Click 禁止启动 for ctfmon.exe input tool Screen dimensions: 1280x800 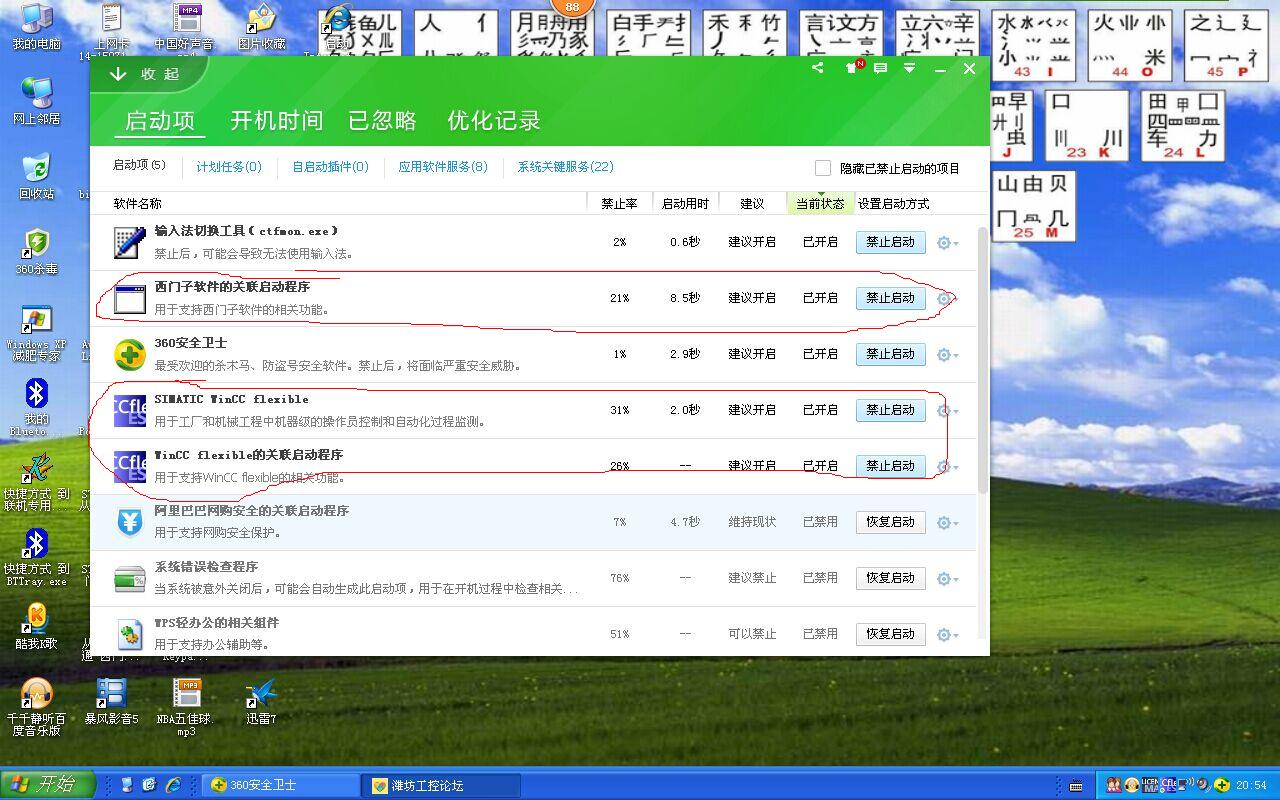(890, 242)
